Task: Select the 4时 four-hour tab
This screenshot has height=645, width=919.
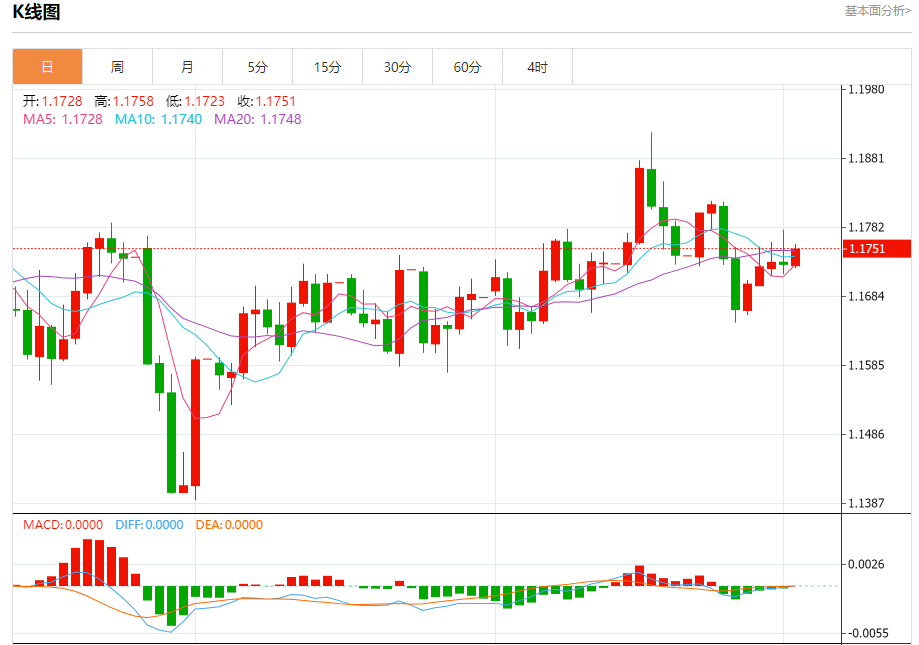Action: (537, 67)
